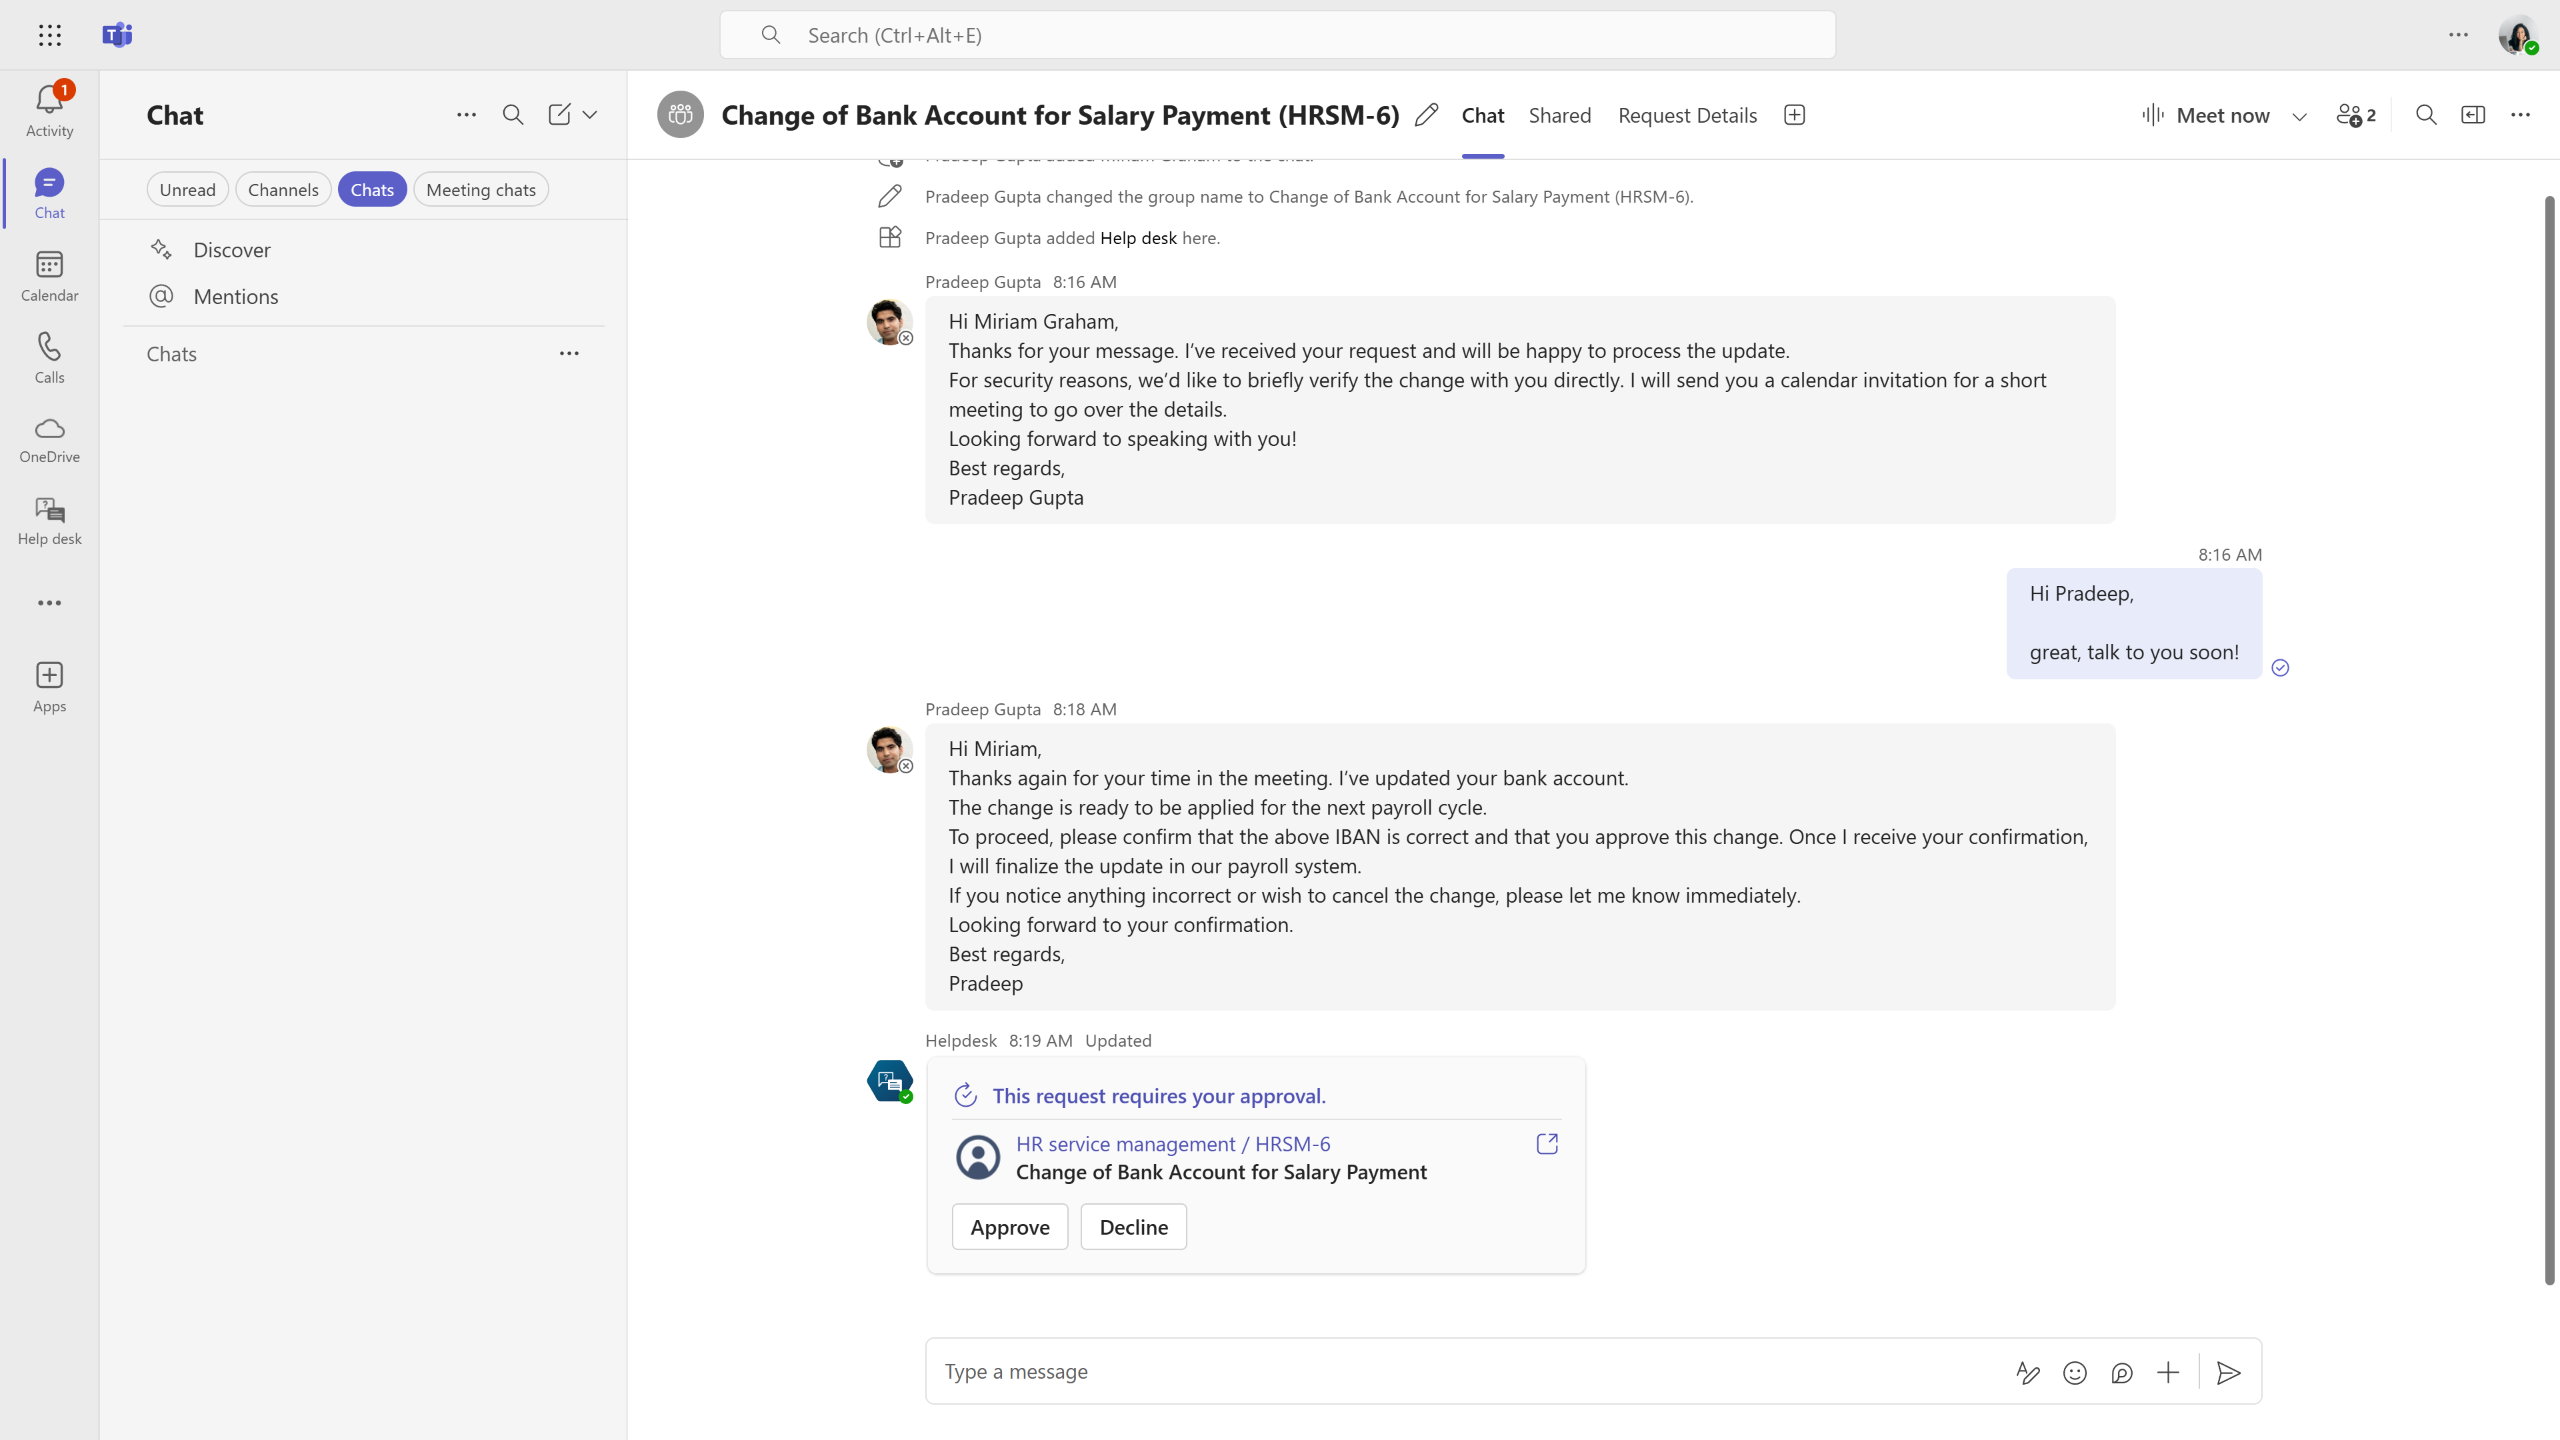This screenshot has height=1440, width=2560.
Task: Expand the new chat dropdown chevron
Action: (590, 115)
